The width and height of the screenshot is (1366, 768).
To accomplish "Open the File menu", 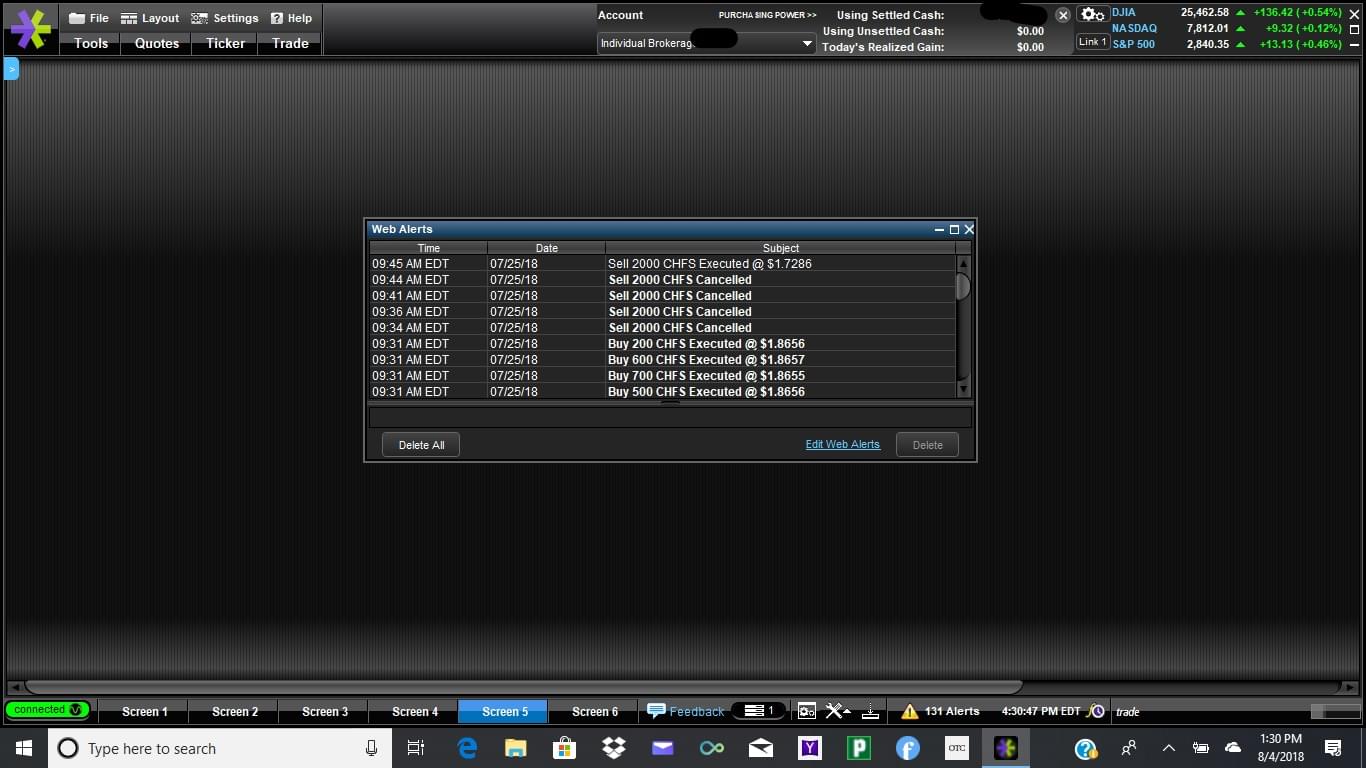I will click(x=89, y=18).
